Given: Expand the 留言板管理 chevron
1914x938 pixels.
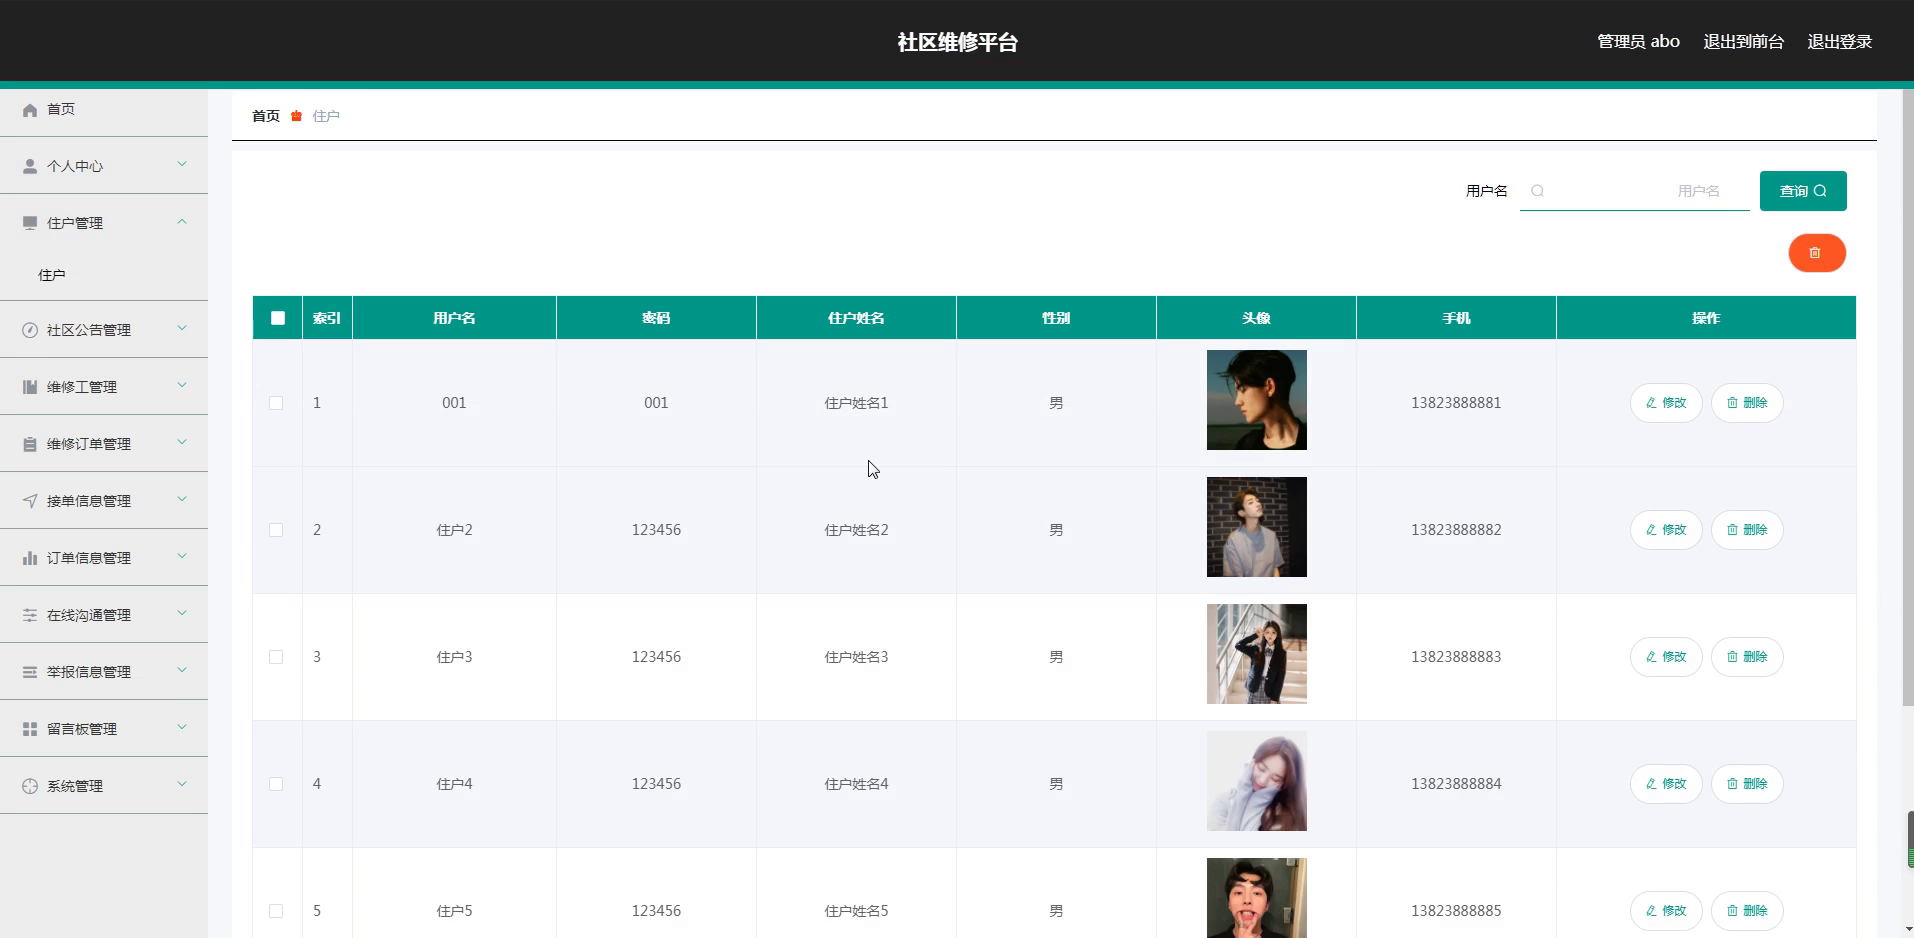Looking at the screenshot, I should tap(182, 727).
